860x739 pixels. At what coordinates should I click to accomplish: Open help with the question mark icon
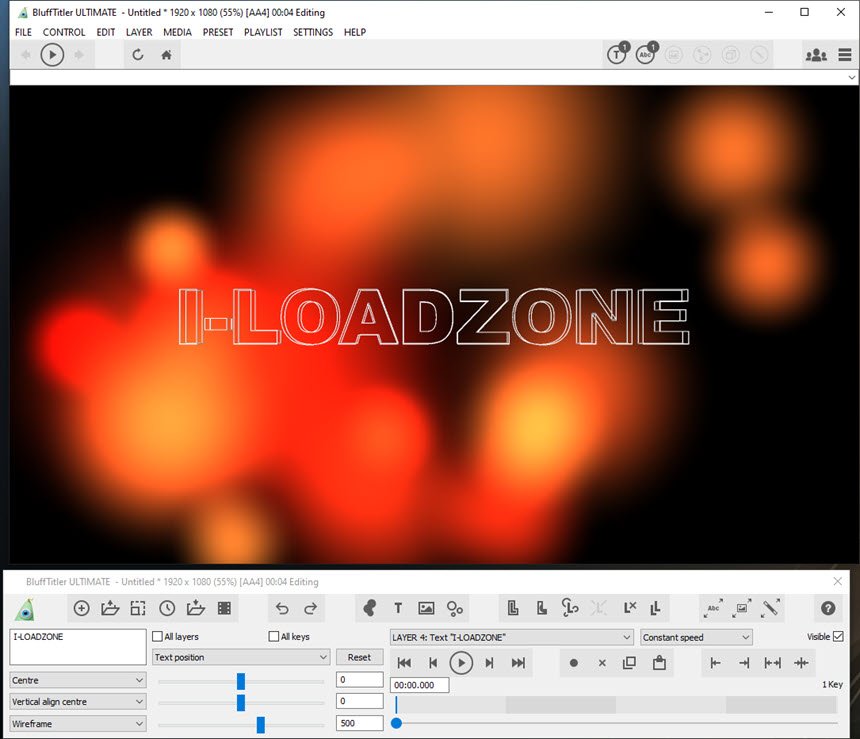tap(828, 608)
